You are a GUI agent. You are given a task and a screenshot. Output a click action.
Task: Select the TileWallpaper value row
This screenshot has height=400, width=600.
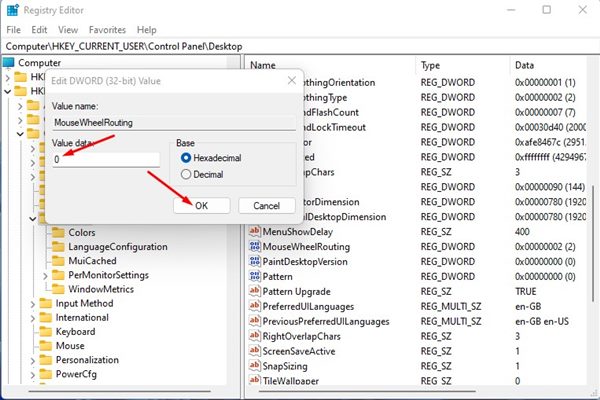pyautogui.click(x=417, y=380)
